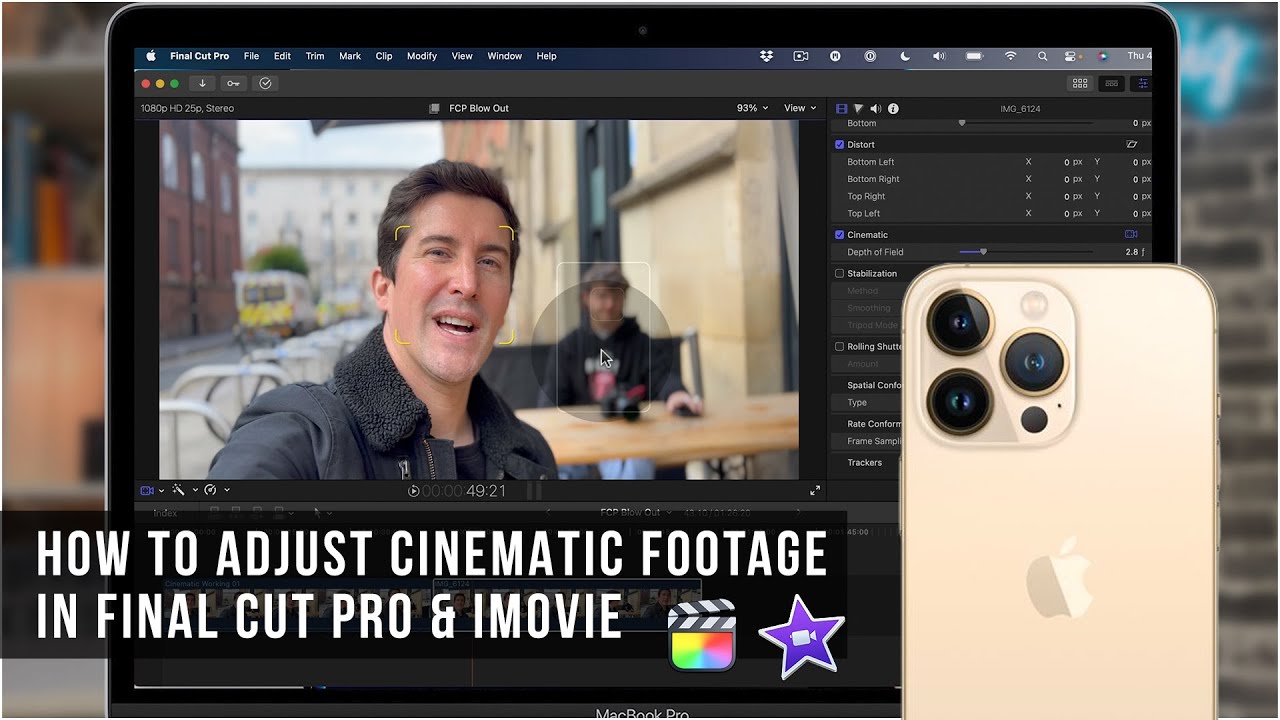The image size is (1280, 720).
Task: Toggle the Distort checkbox
Action: tap(840, 144)
